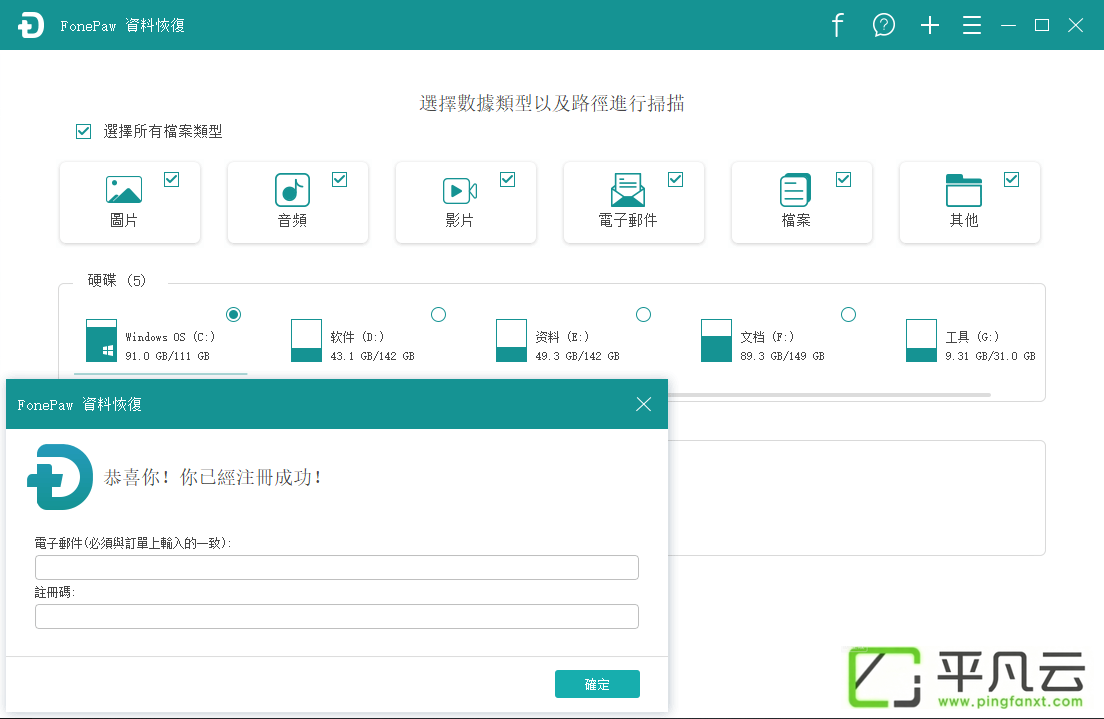Select the 影片 video type icon

click(x=460, y=190)
